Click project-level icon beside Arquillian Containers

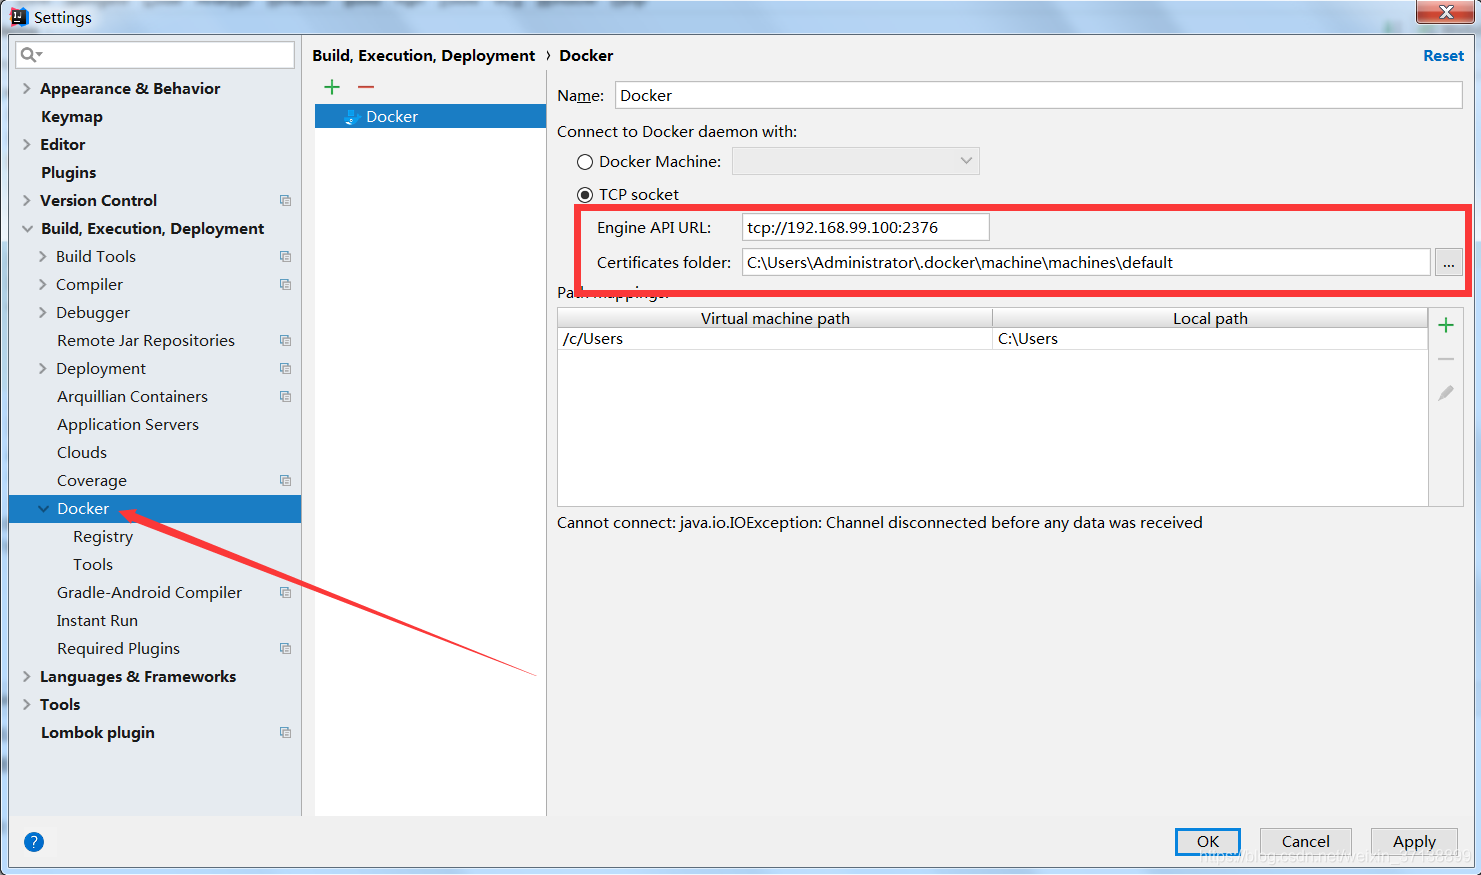(285, 397)
